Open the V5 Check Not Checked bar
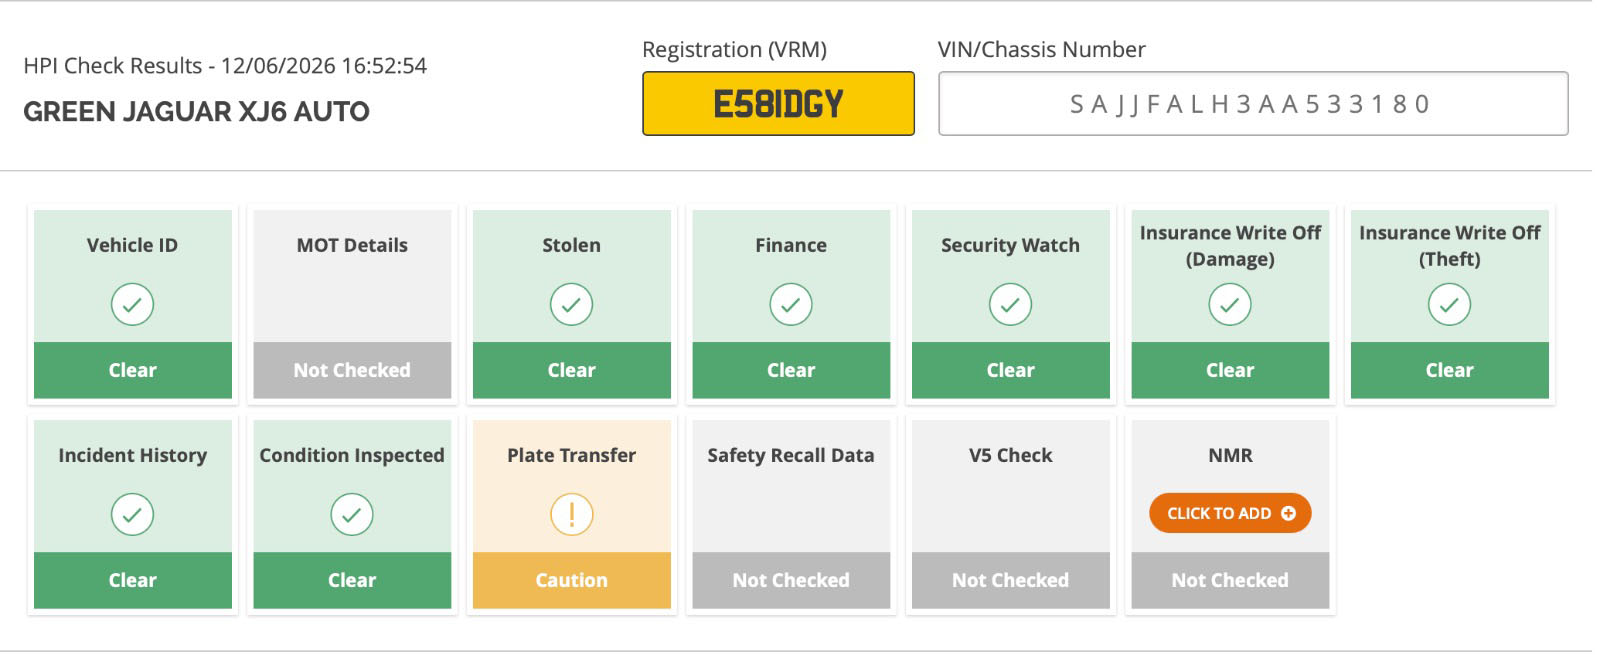1600x655 pixels. (1010, 580)
